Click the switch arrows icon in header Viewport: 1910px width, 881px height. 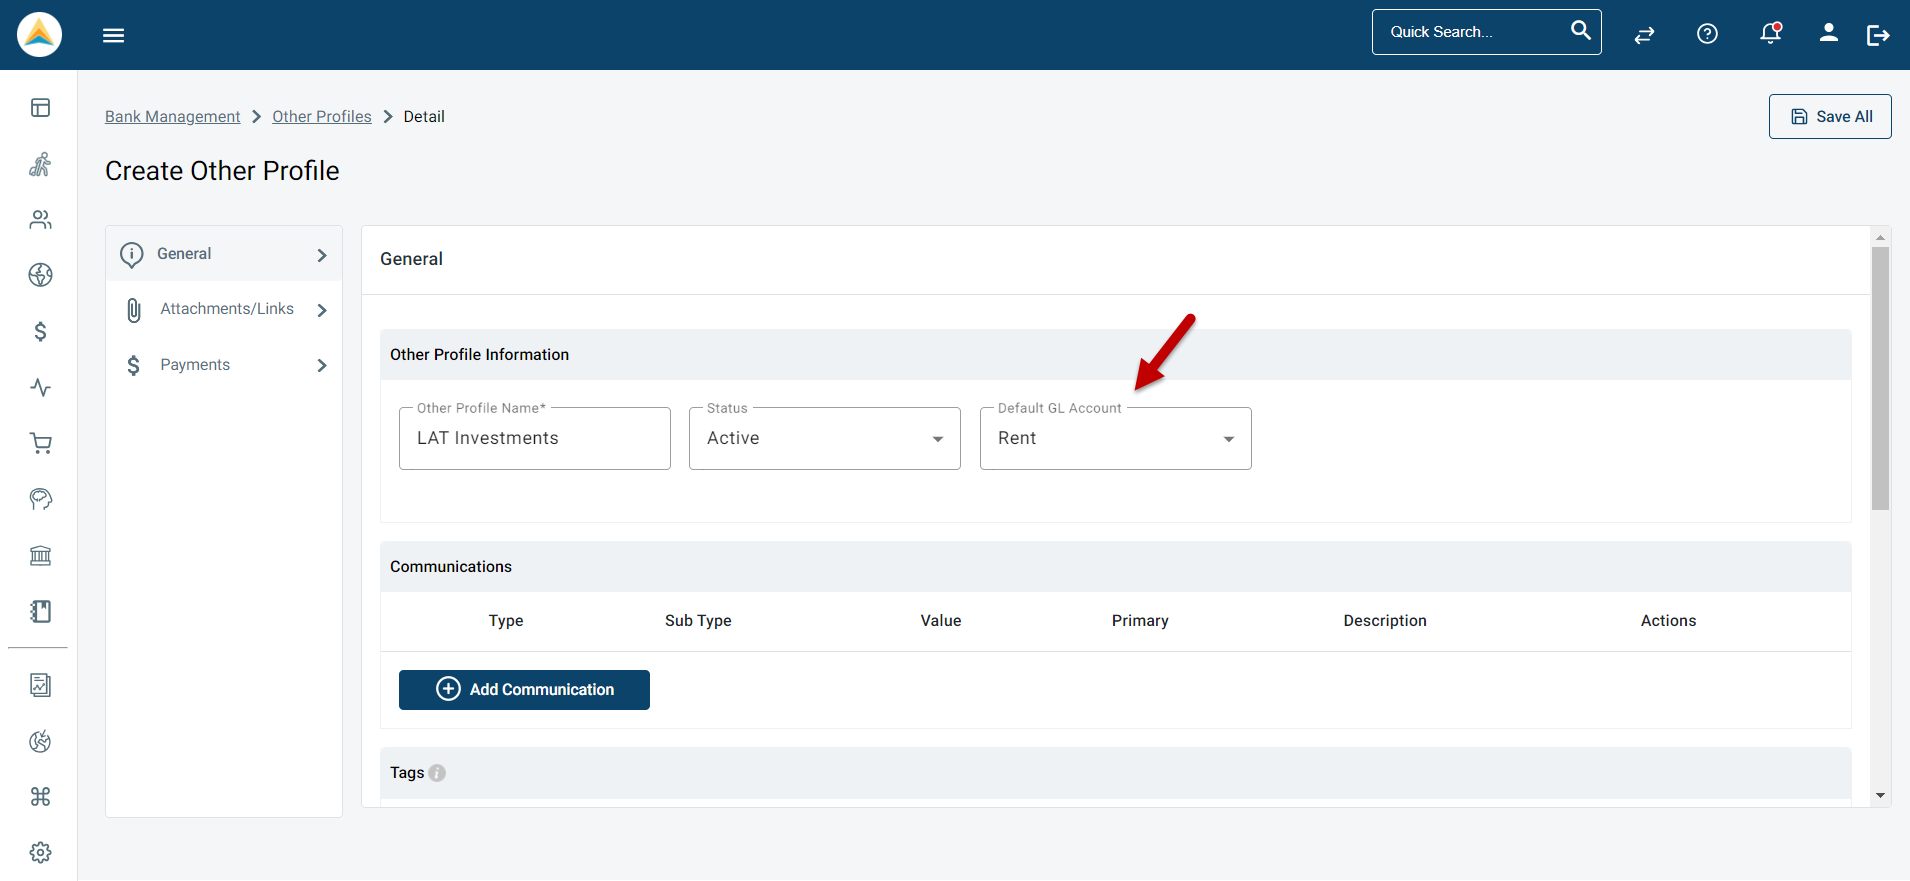click(1644, 35)
